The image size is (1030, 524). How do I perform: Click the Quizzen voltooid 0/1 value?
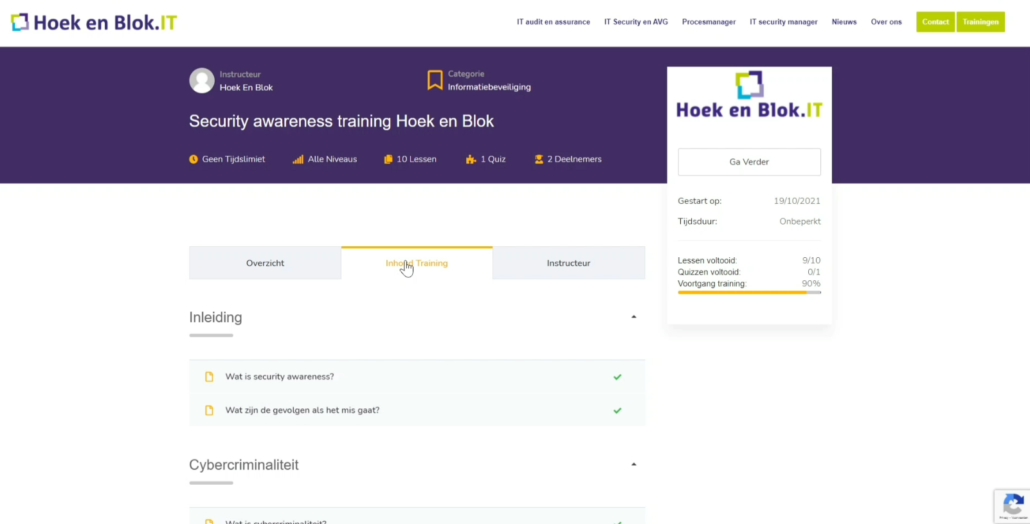[814, 272]
